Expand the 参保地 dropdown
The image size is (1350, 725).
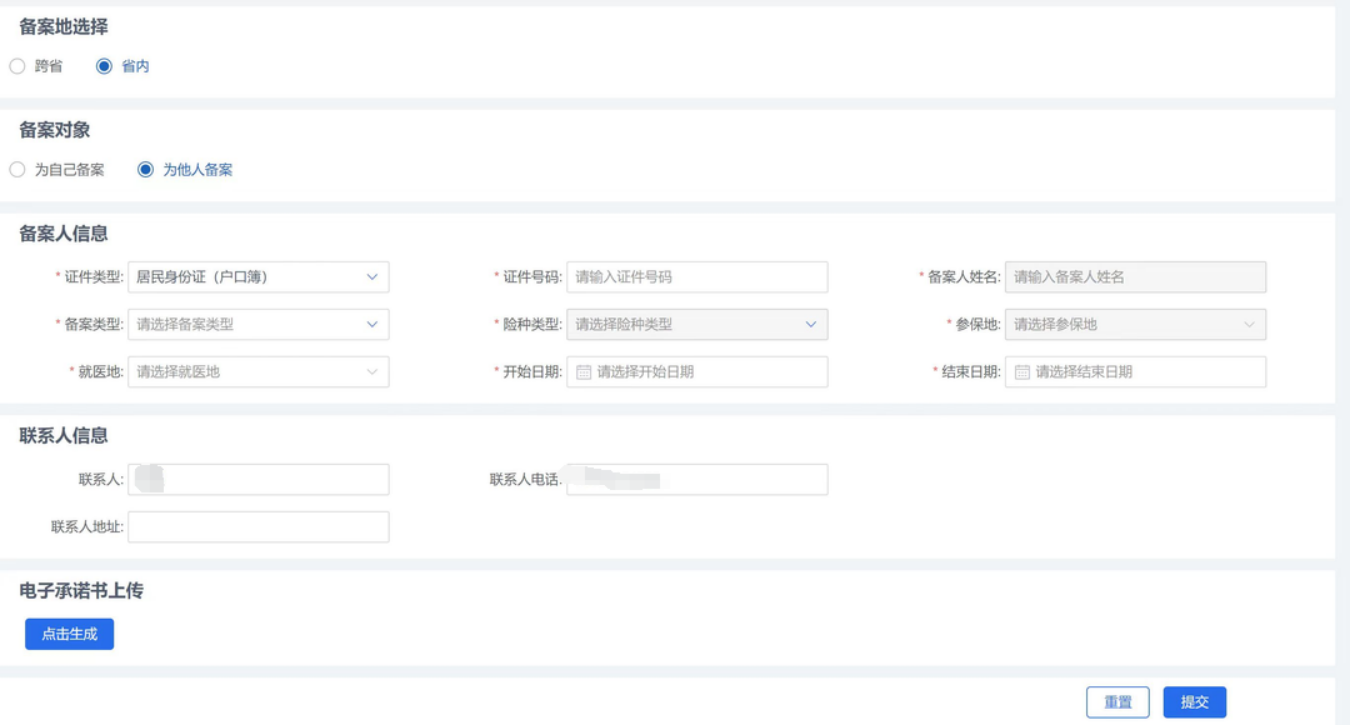(x=1135, y=324)
